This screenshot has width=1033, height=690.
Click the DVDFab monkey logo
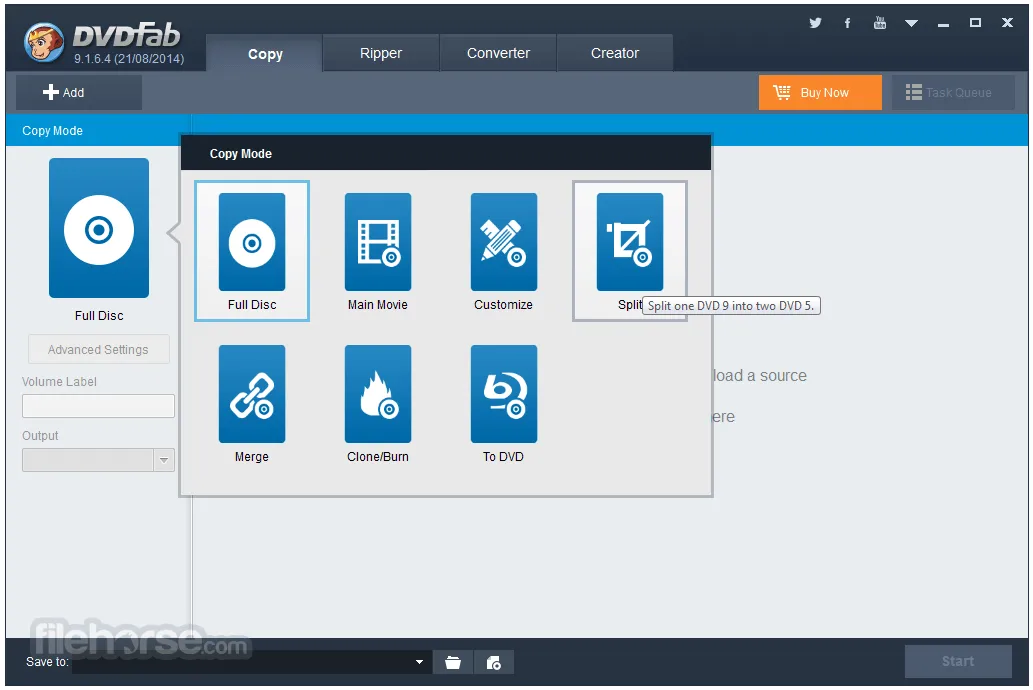click(44, 42)
